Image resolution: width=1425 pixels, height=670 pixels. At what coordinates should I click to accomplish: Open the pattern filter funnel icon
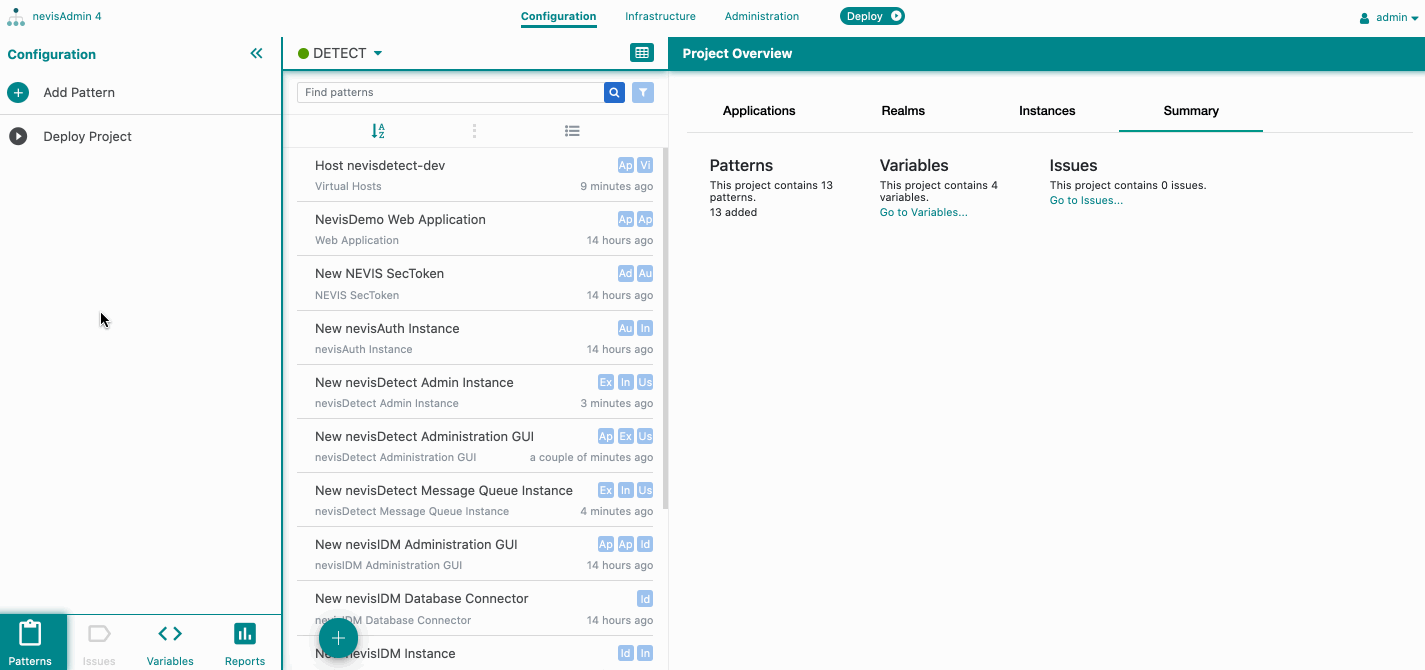click(x=643, y=92)
